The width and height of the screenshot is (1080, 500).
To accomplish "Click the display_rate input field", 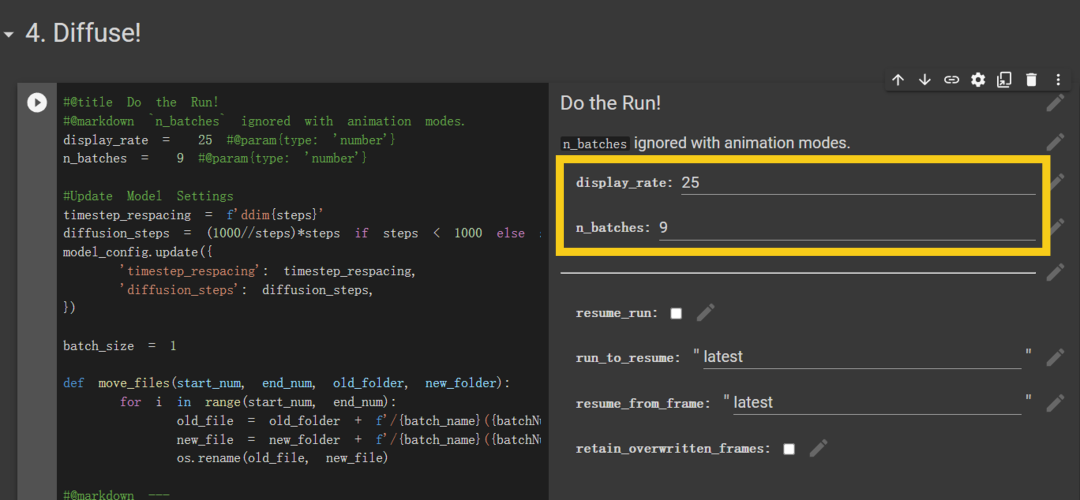I will pyautogui.click(x=856, y=183).
